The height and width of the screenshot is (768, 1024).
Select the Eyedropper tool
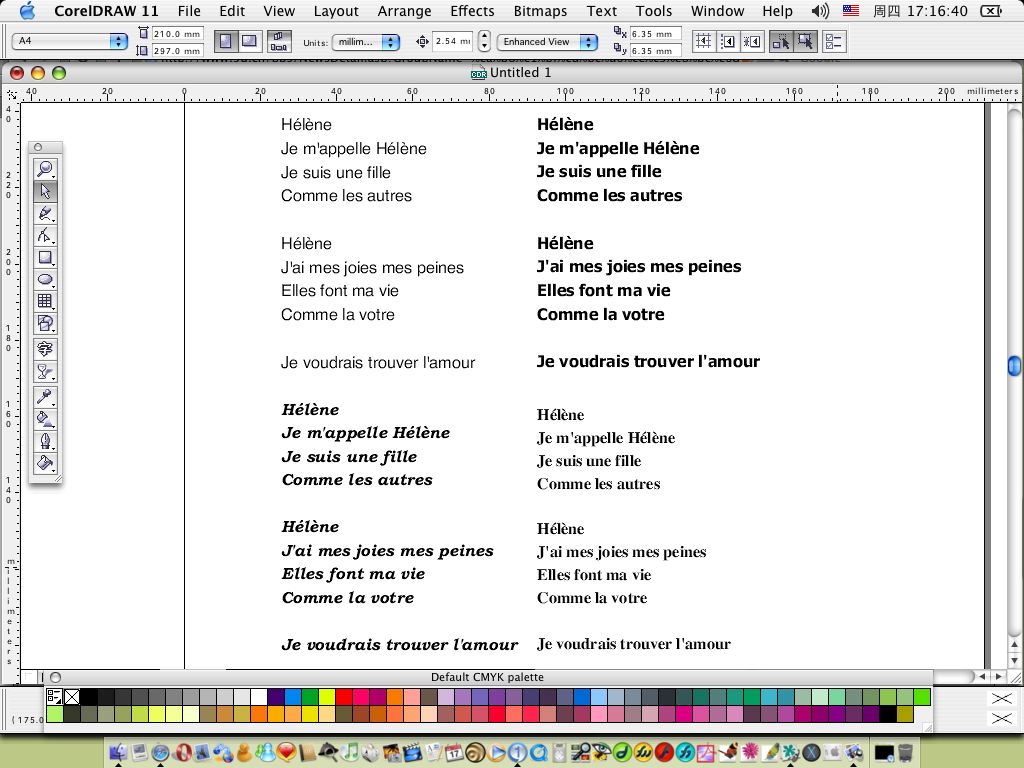[45, 396]
